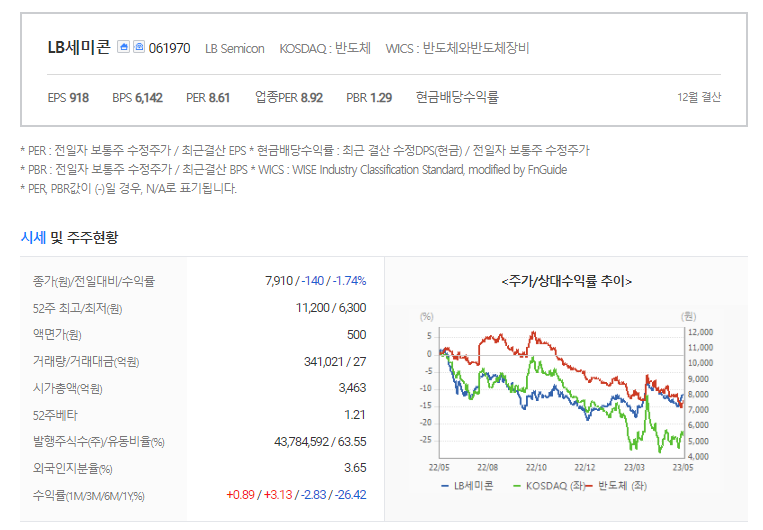Click the PER 8.61 value
The width and height of the screenshot is (763, 530).
pos(208,98)
